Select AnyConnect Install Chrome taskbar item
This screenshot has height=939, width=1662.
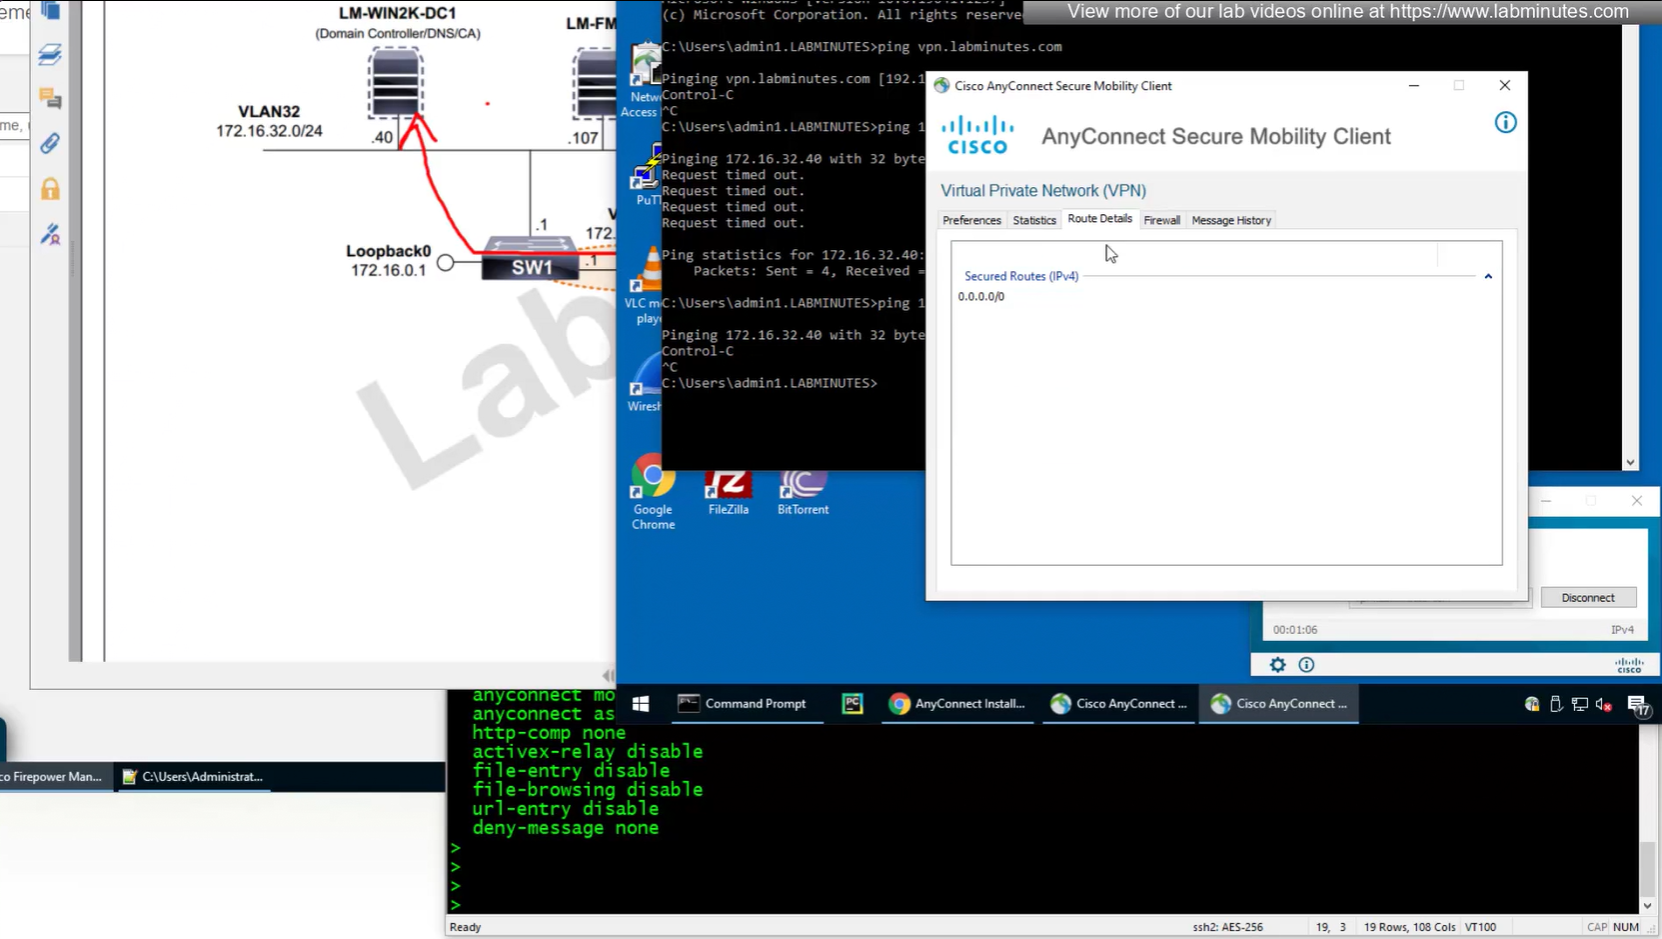pyautogui.click(x=958, y=704)
